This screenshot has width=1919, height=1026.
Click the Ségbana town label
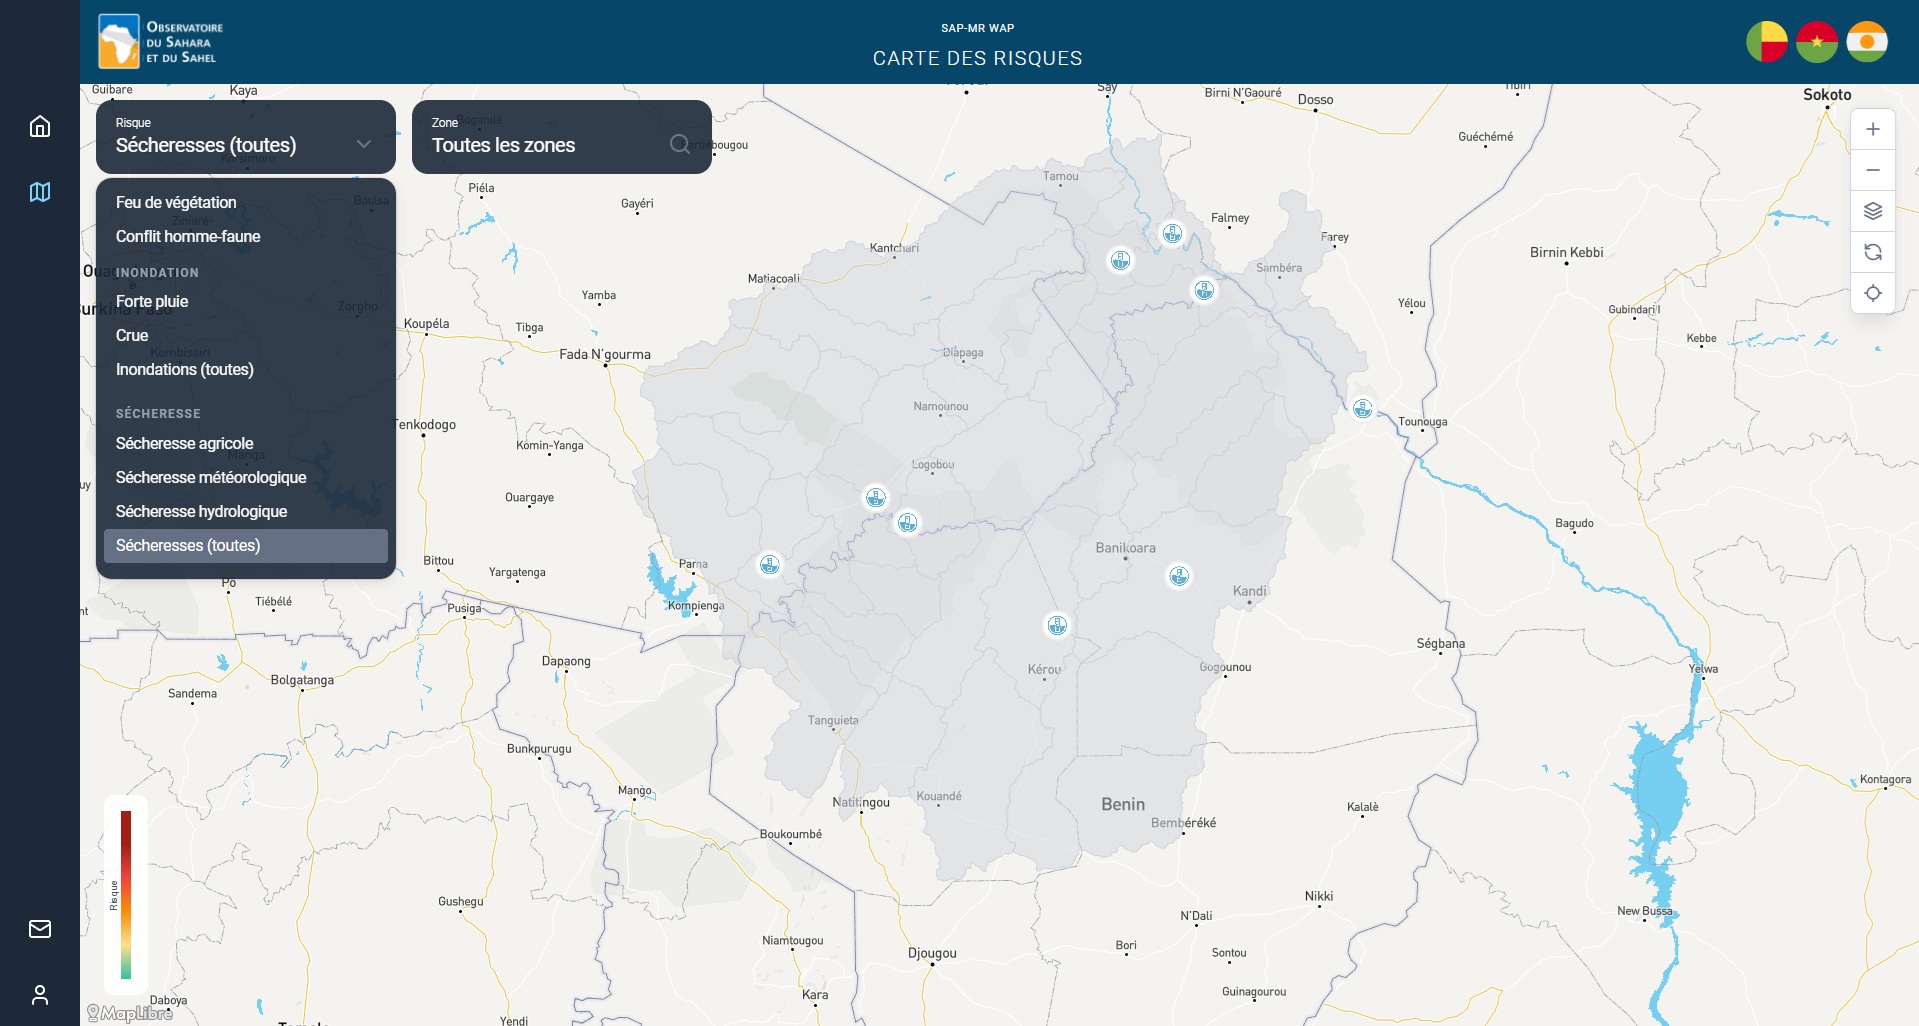coord(1440,643)
